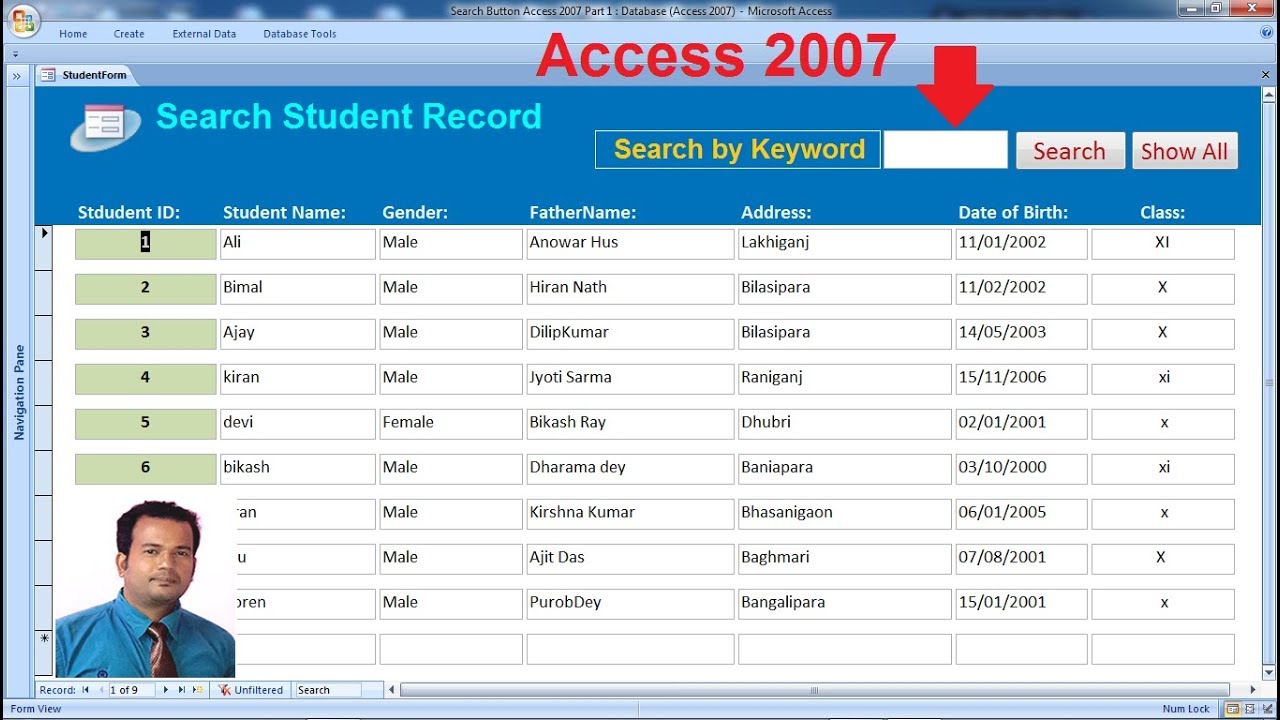This screenshot has height=720, width=1280.
Task: Click address 'Lakhiganj'
Action: click(845, 244)
